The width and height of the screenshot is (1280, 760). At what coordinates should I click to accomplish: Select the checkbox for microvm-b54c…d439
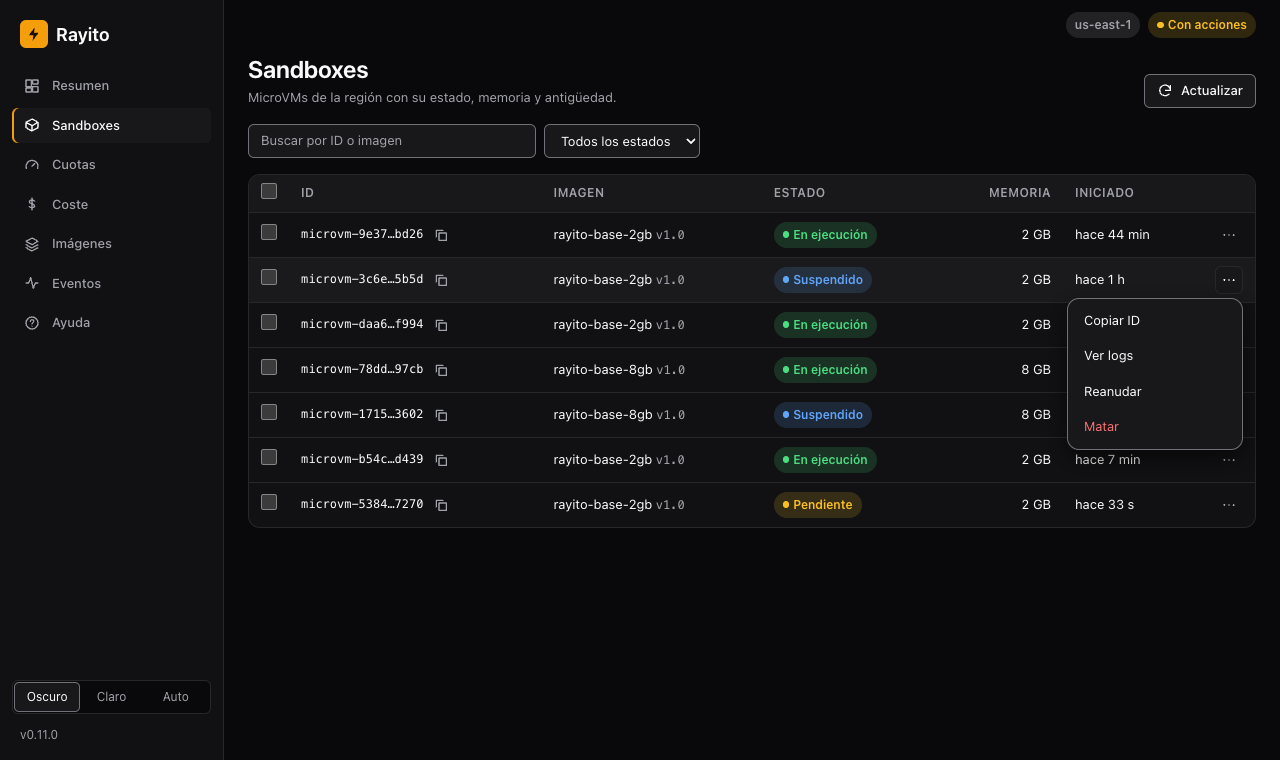(x=269, y=457)
